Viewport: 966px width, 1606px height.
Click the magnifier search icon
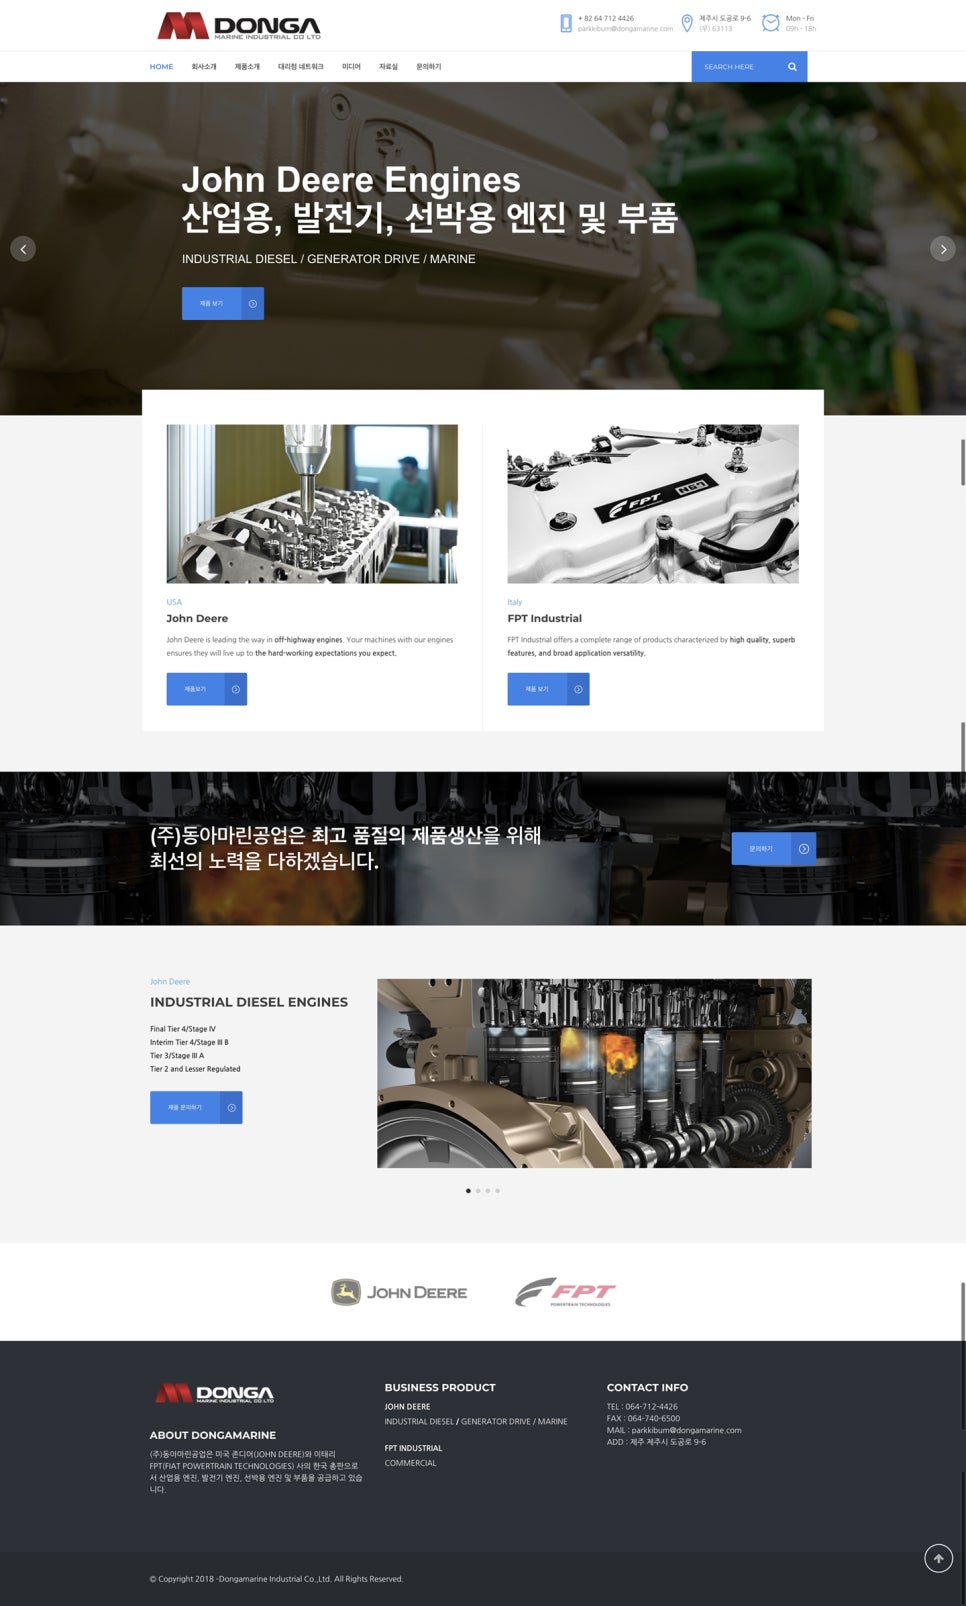coord(792,67)
